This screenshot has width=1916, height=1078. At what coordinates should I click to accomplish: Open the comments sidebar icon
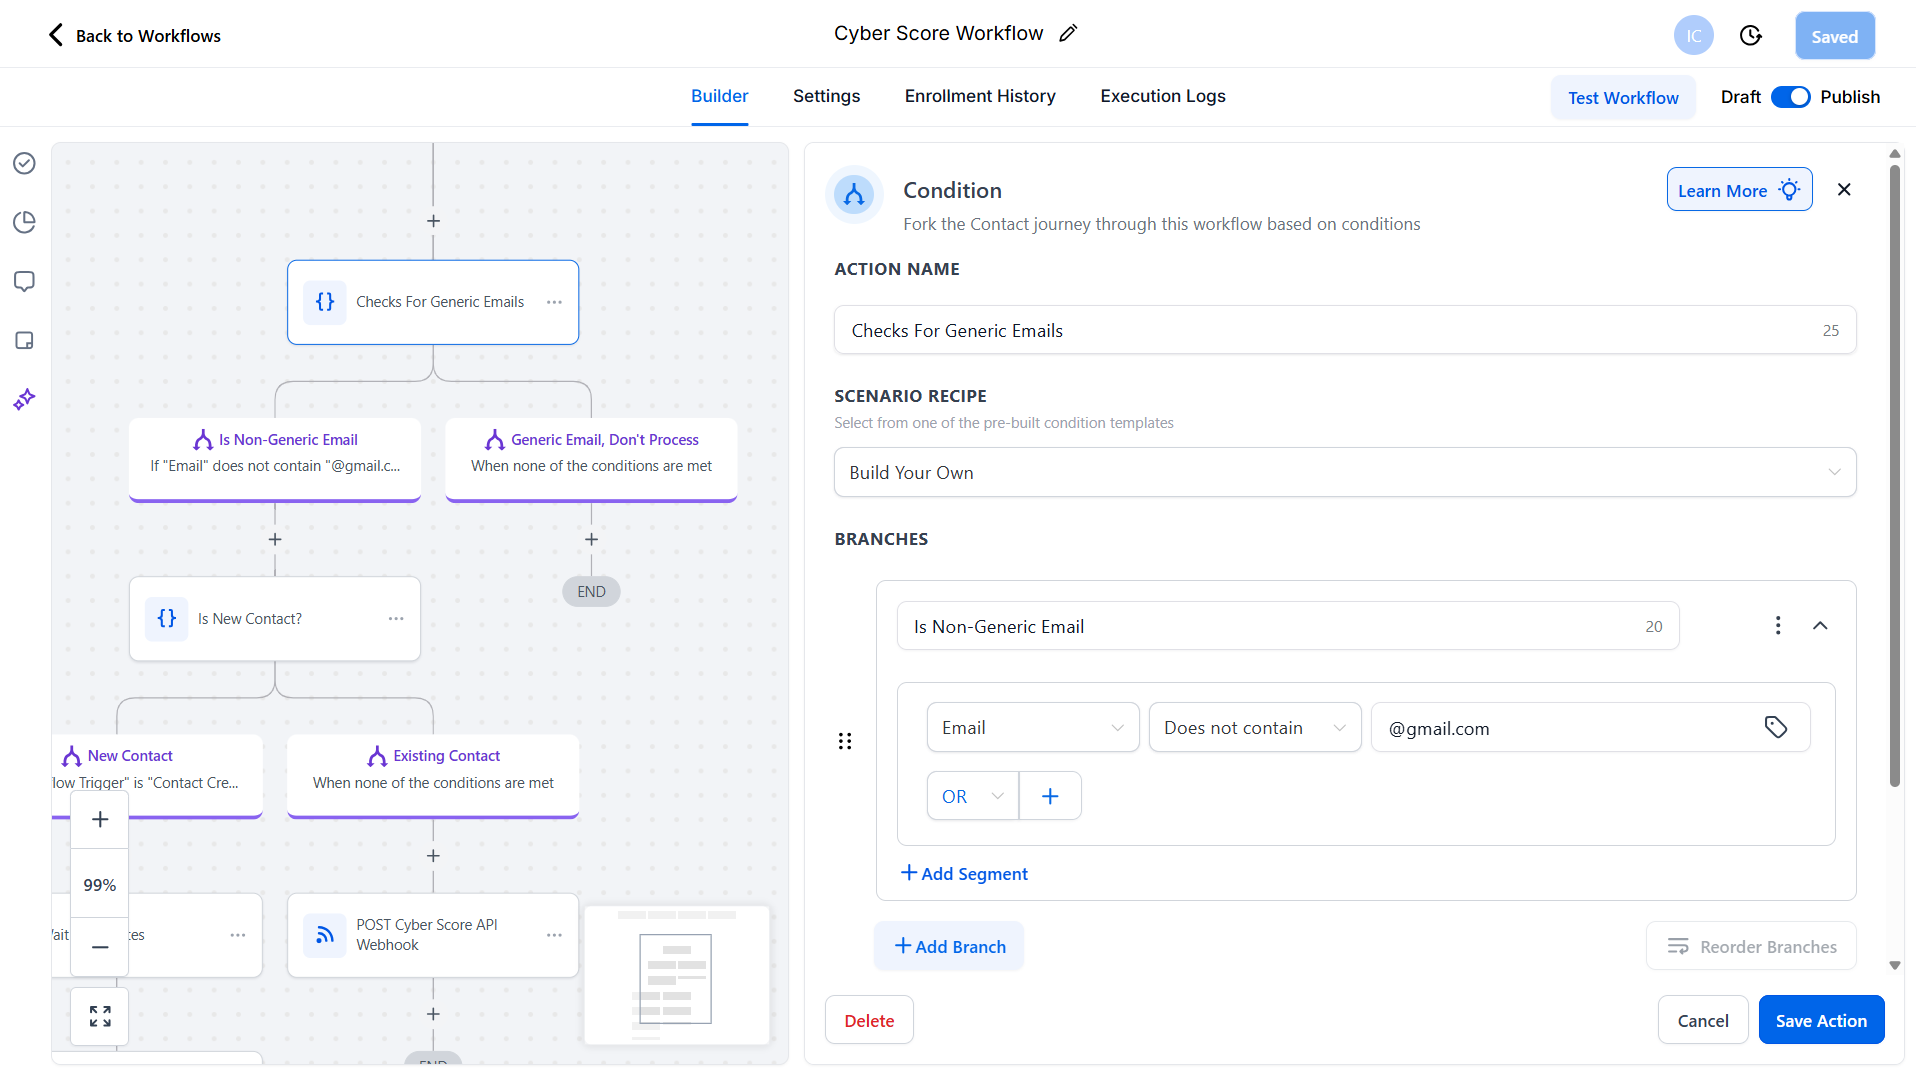pyautogui.click(x=25, y=281)
